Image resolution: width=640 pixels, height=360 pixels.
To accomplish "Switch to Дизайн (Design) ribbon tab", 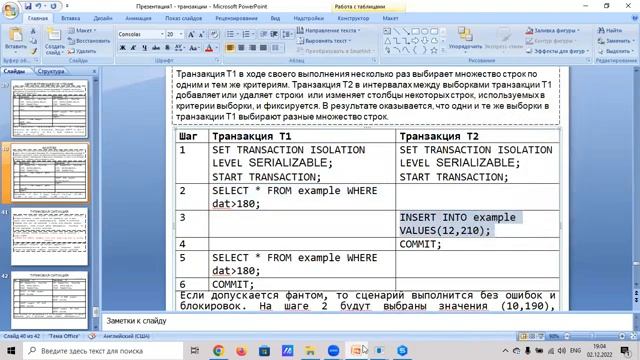I will pos(103,18).
